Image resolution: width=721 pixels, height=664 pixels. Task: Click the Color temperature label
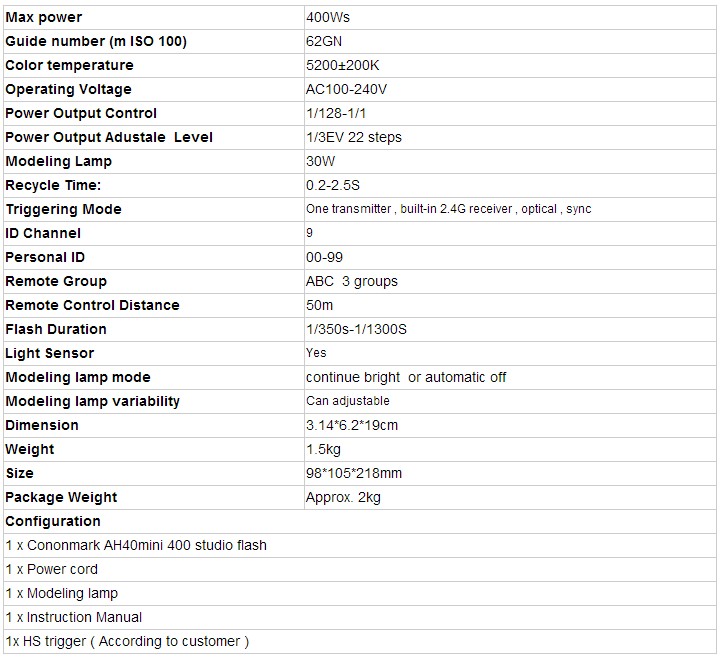tap(69, 65)
